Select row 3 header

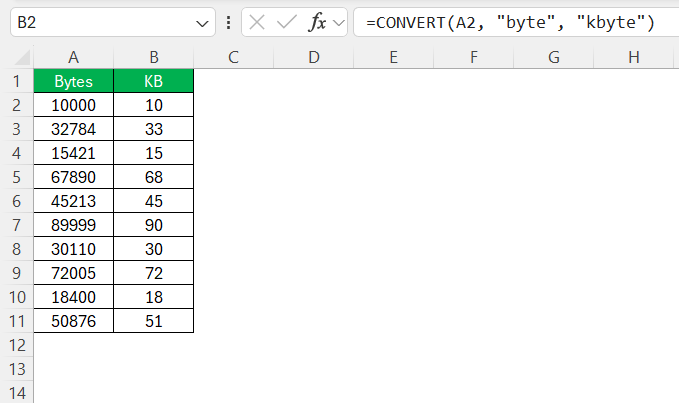(x=17, y=129)
